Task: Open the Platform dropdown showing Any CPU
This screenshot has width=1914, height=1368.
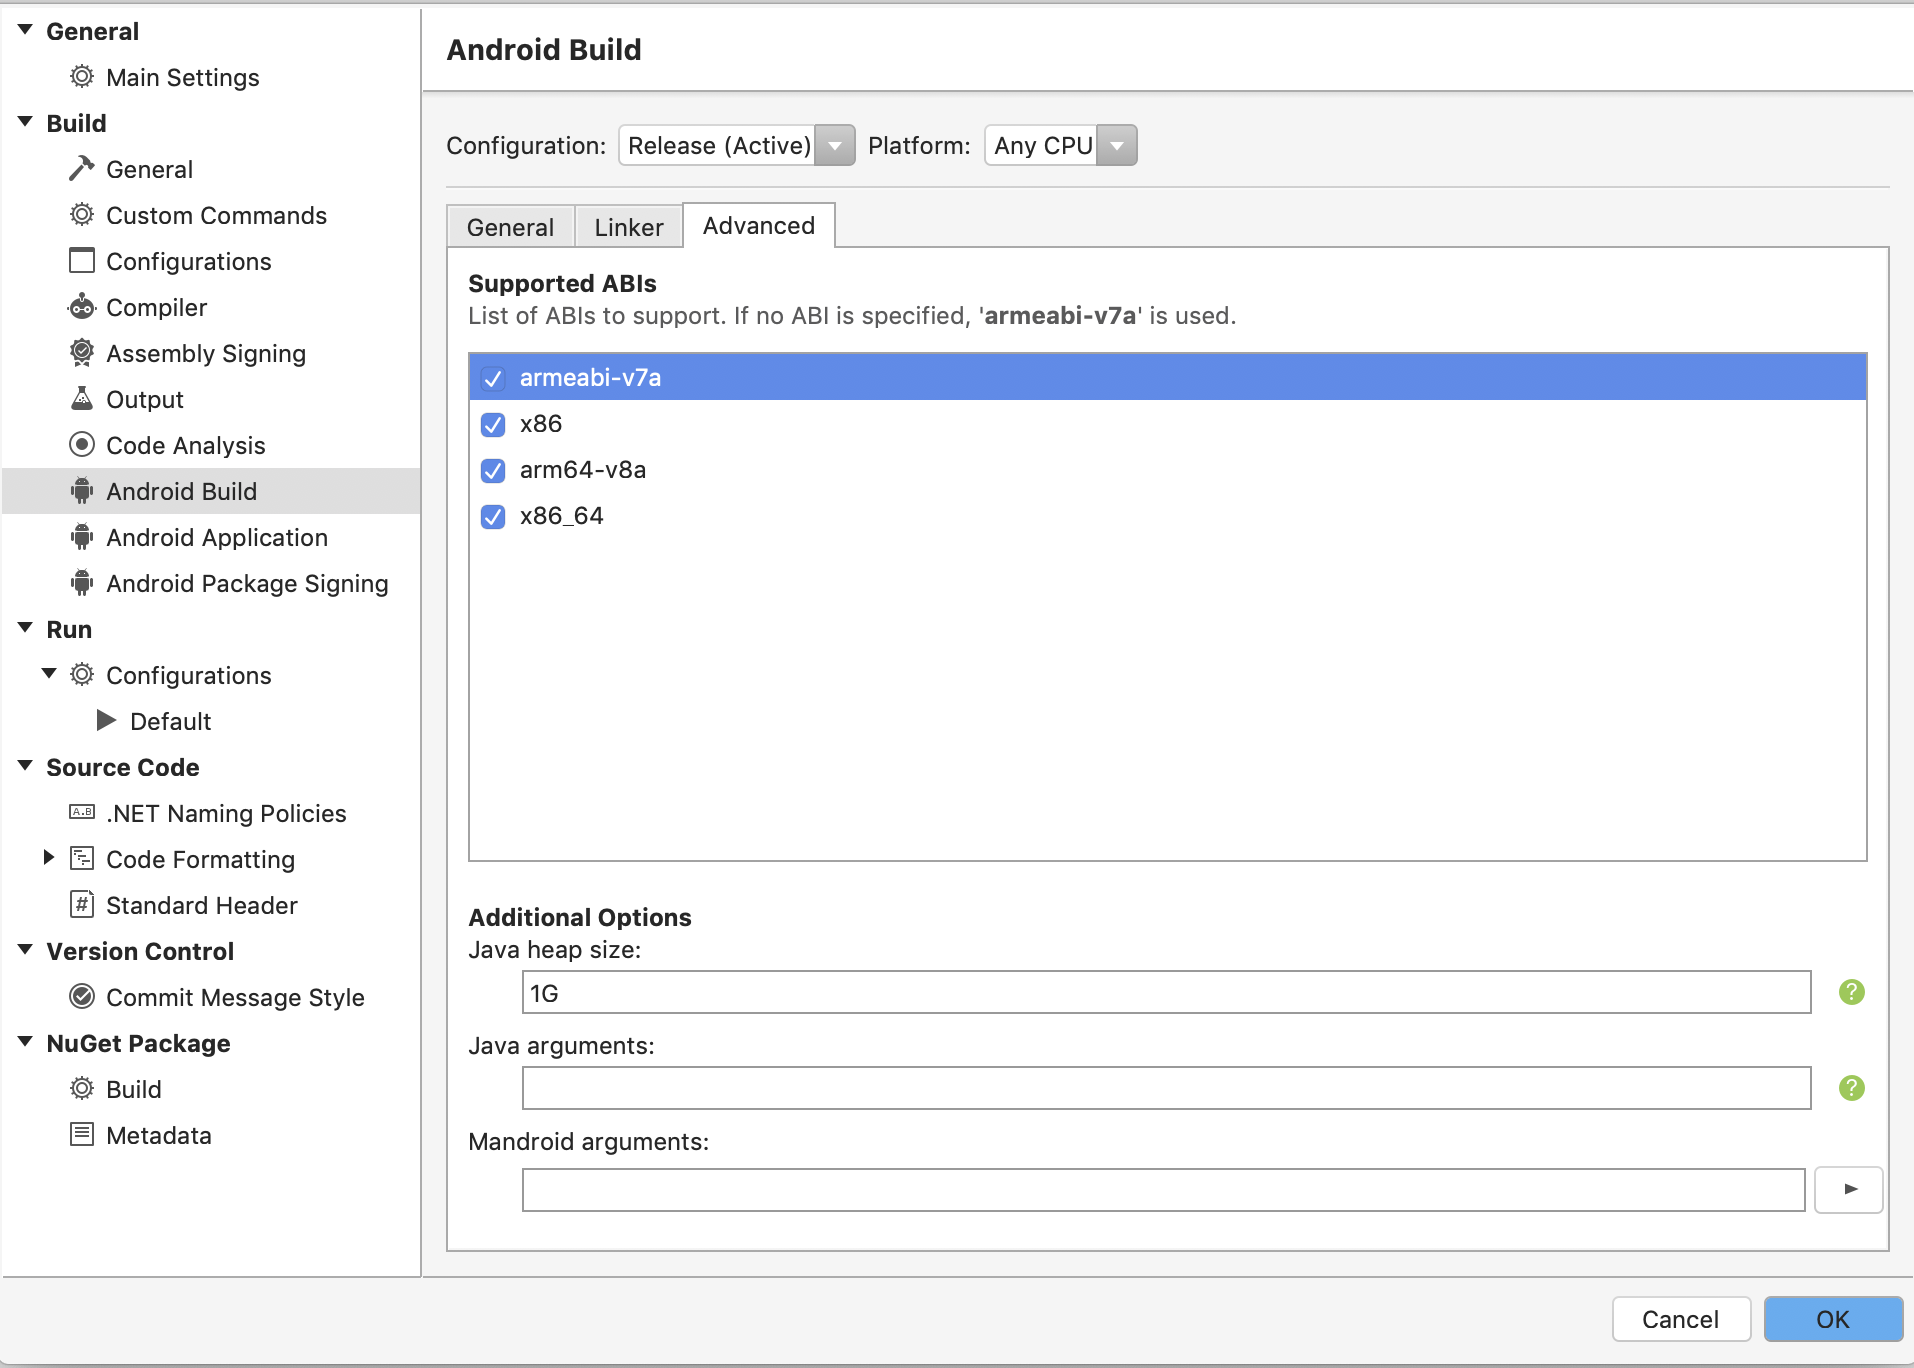Action: click(x=1061, y=145)
